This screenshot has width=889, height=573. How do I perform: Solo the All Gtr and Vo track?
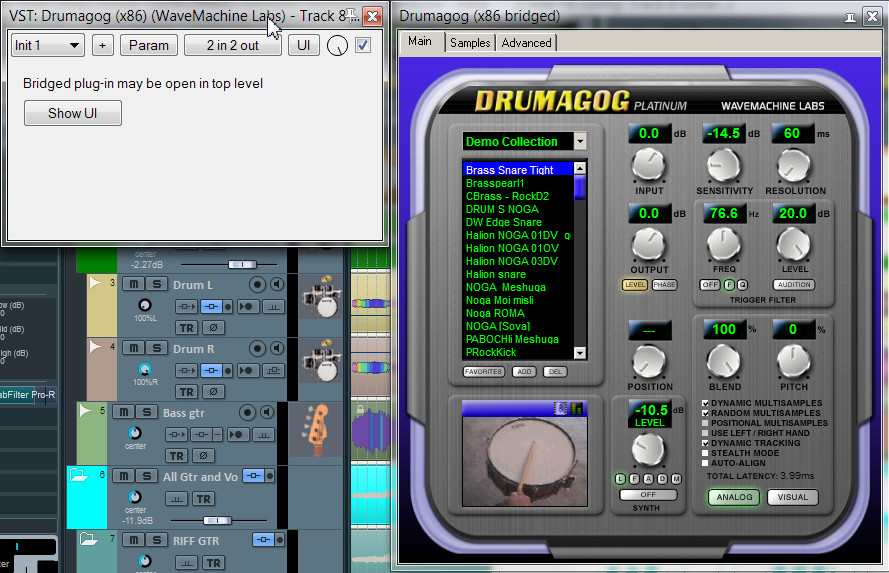pos(146,476)
